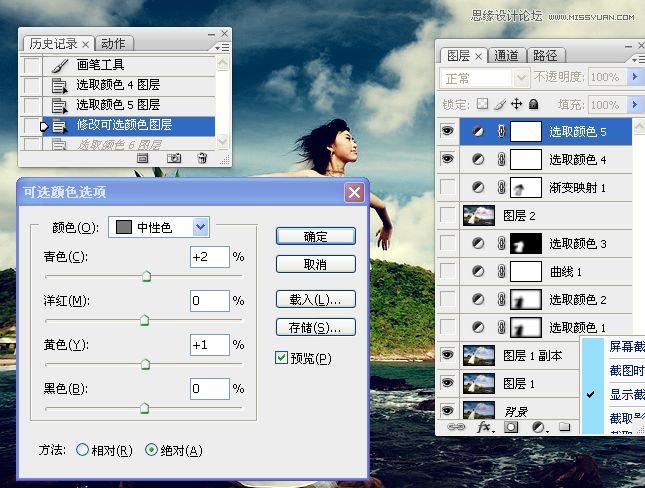Open the layer style fx button
645x488 pixels.
pyautogui.click(x=485, y=427)
